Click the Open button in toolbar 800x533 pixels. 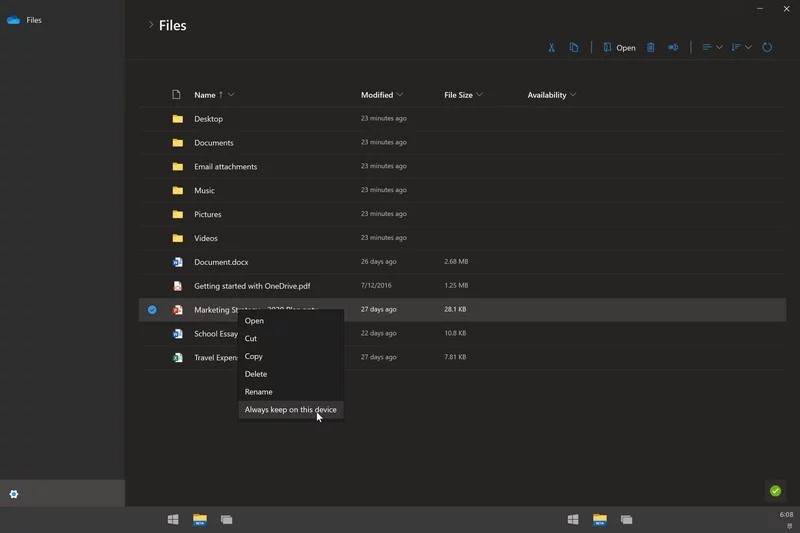(x=619, y=47)
